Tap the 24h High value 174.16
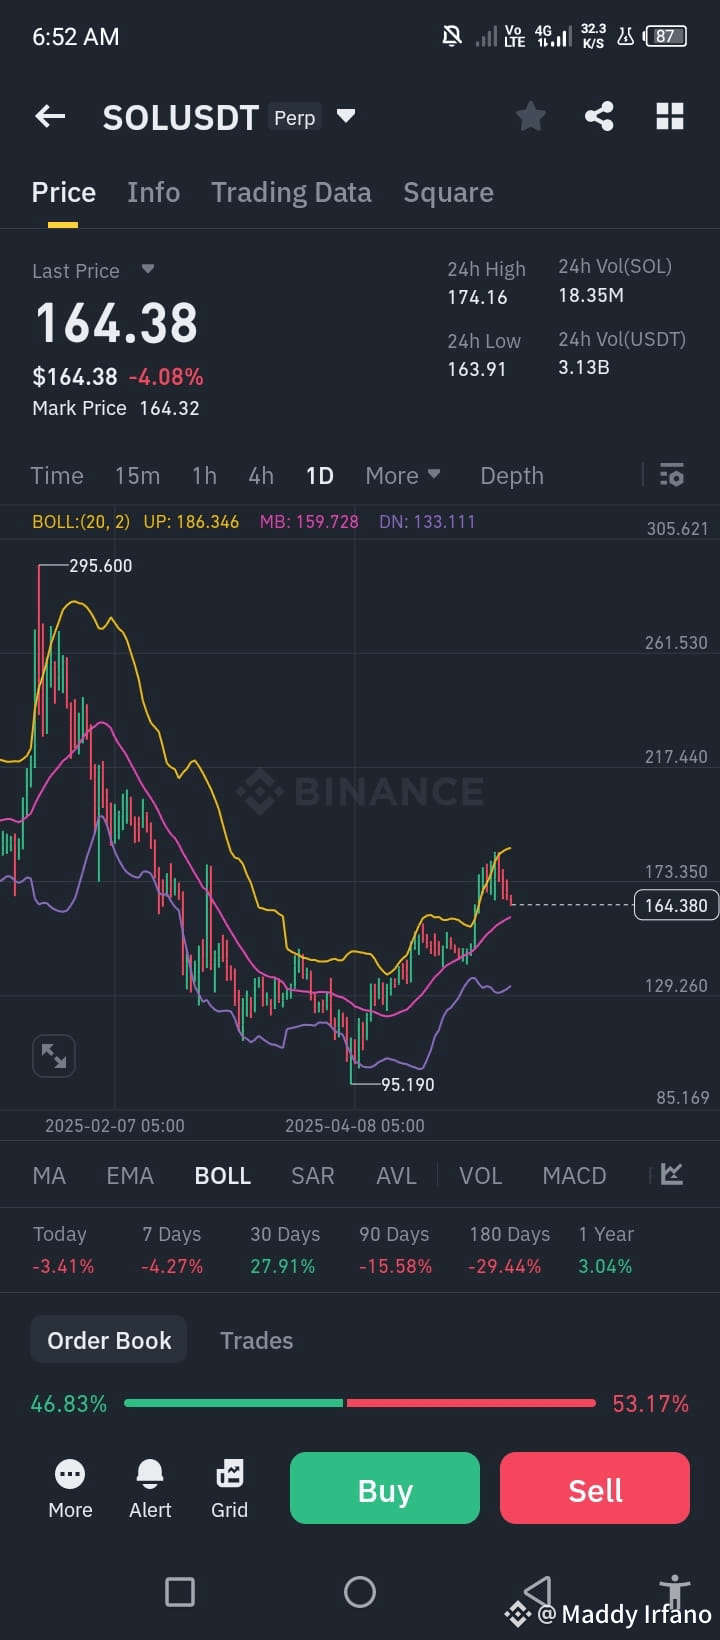Viewport: 720px width, 1640px height. [477, 297]
